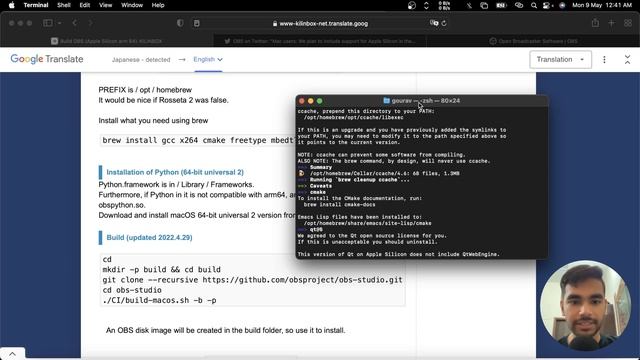This screenshot has height=360, width=640.
Task: Click Spotlight search icon in menu bar
Action: tap(533, 5)
